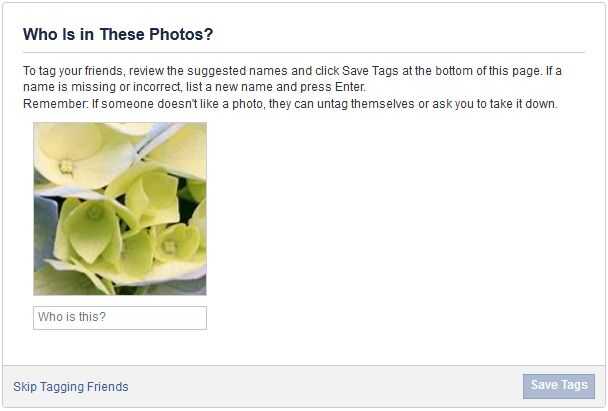Save the suggested tags with the blue button

(558, 386)
